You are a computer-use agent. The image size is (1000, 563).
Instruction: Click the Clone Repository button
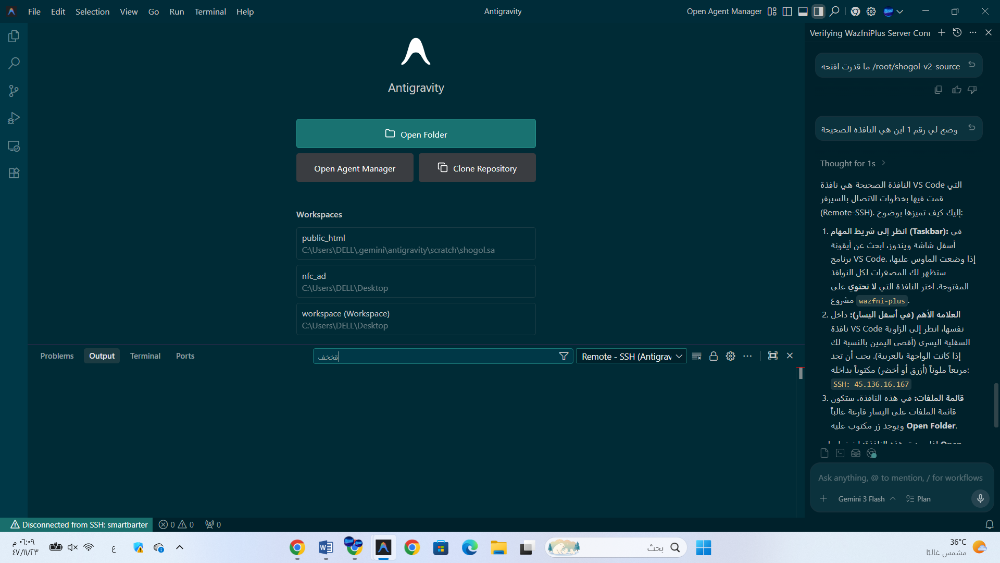(477, 168)
